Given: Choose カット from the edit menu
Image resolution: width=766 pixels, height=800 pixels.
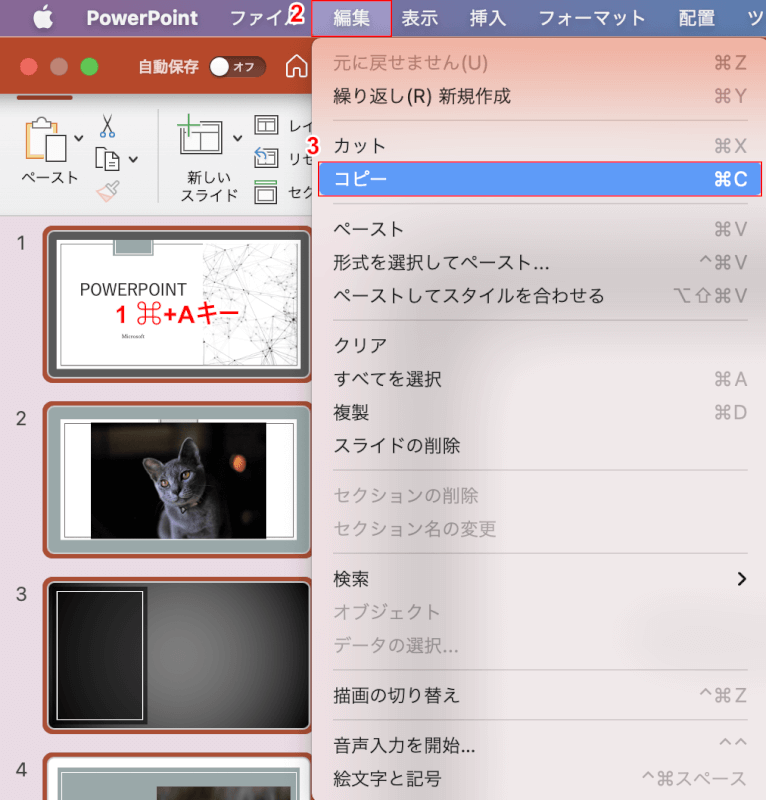Looking at the screenshot, I should pyautogui.click(x=540, y=146).
